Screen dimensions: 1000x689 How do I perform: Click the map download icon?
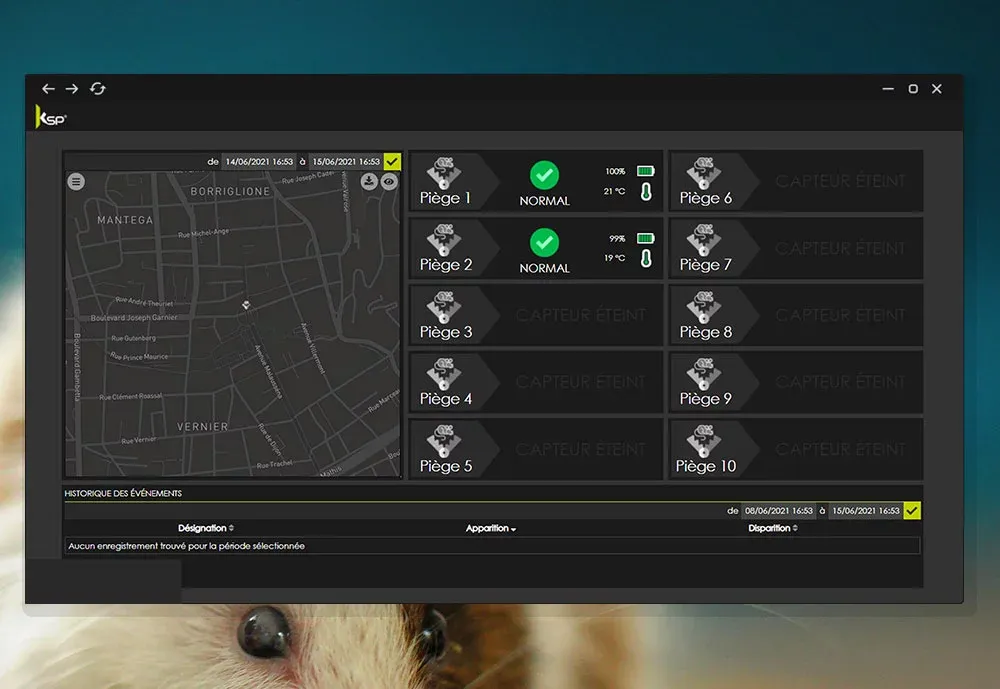coord(370,182)
